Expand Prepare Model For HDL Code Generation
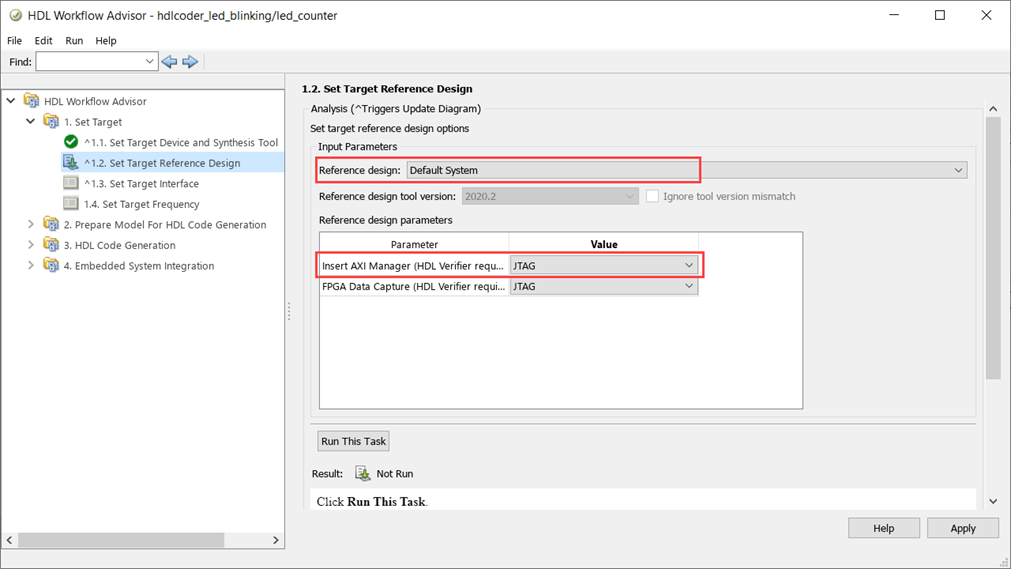Viewport: 1011px width, 569px height. pyautogui.click(x=31, y=224)
